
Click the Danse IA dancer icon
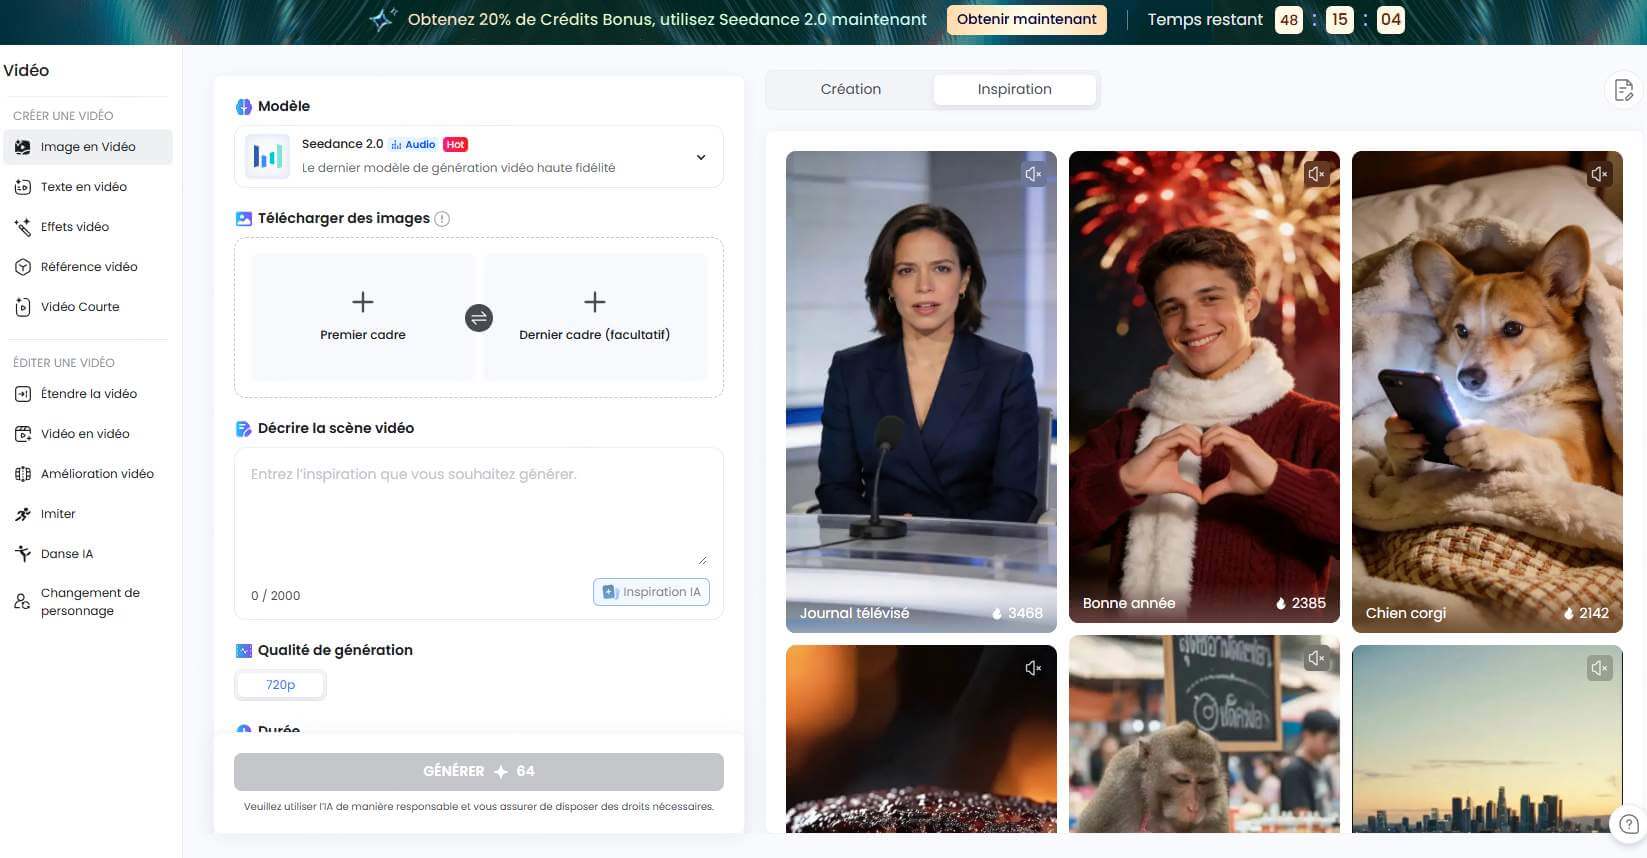(23, 554)
